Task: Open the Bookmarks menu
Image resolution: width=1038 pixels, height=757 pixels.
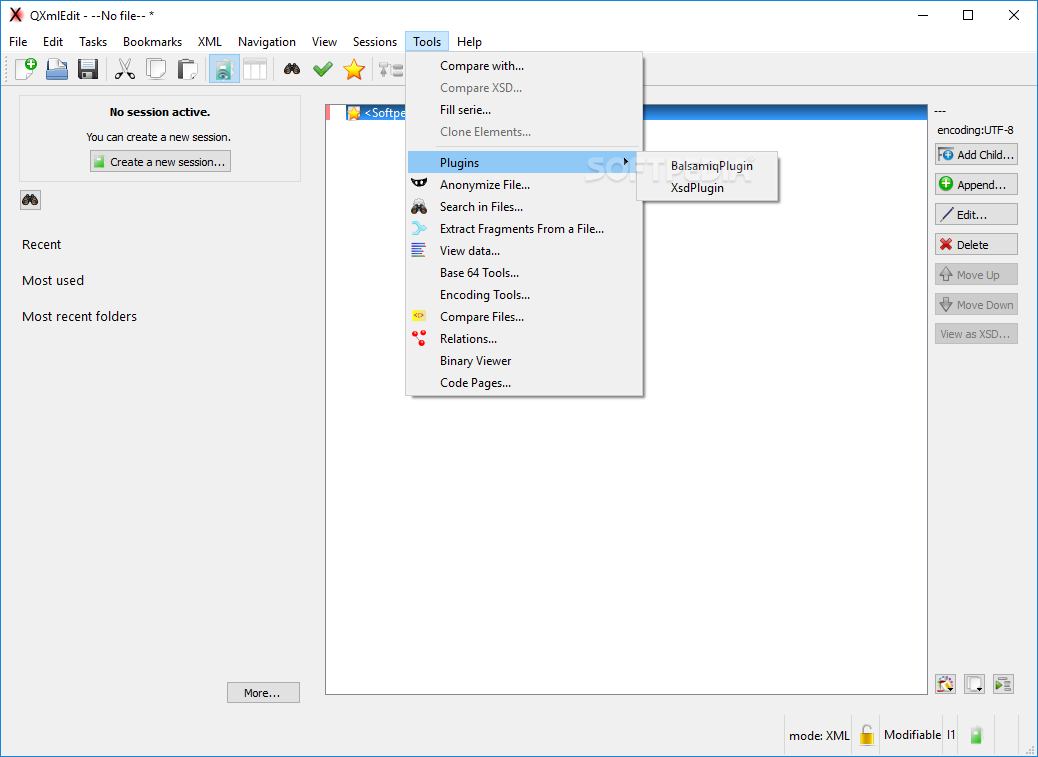Action: 152,42
